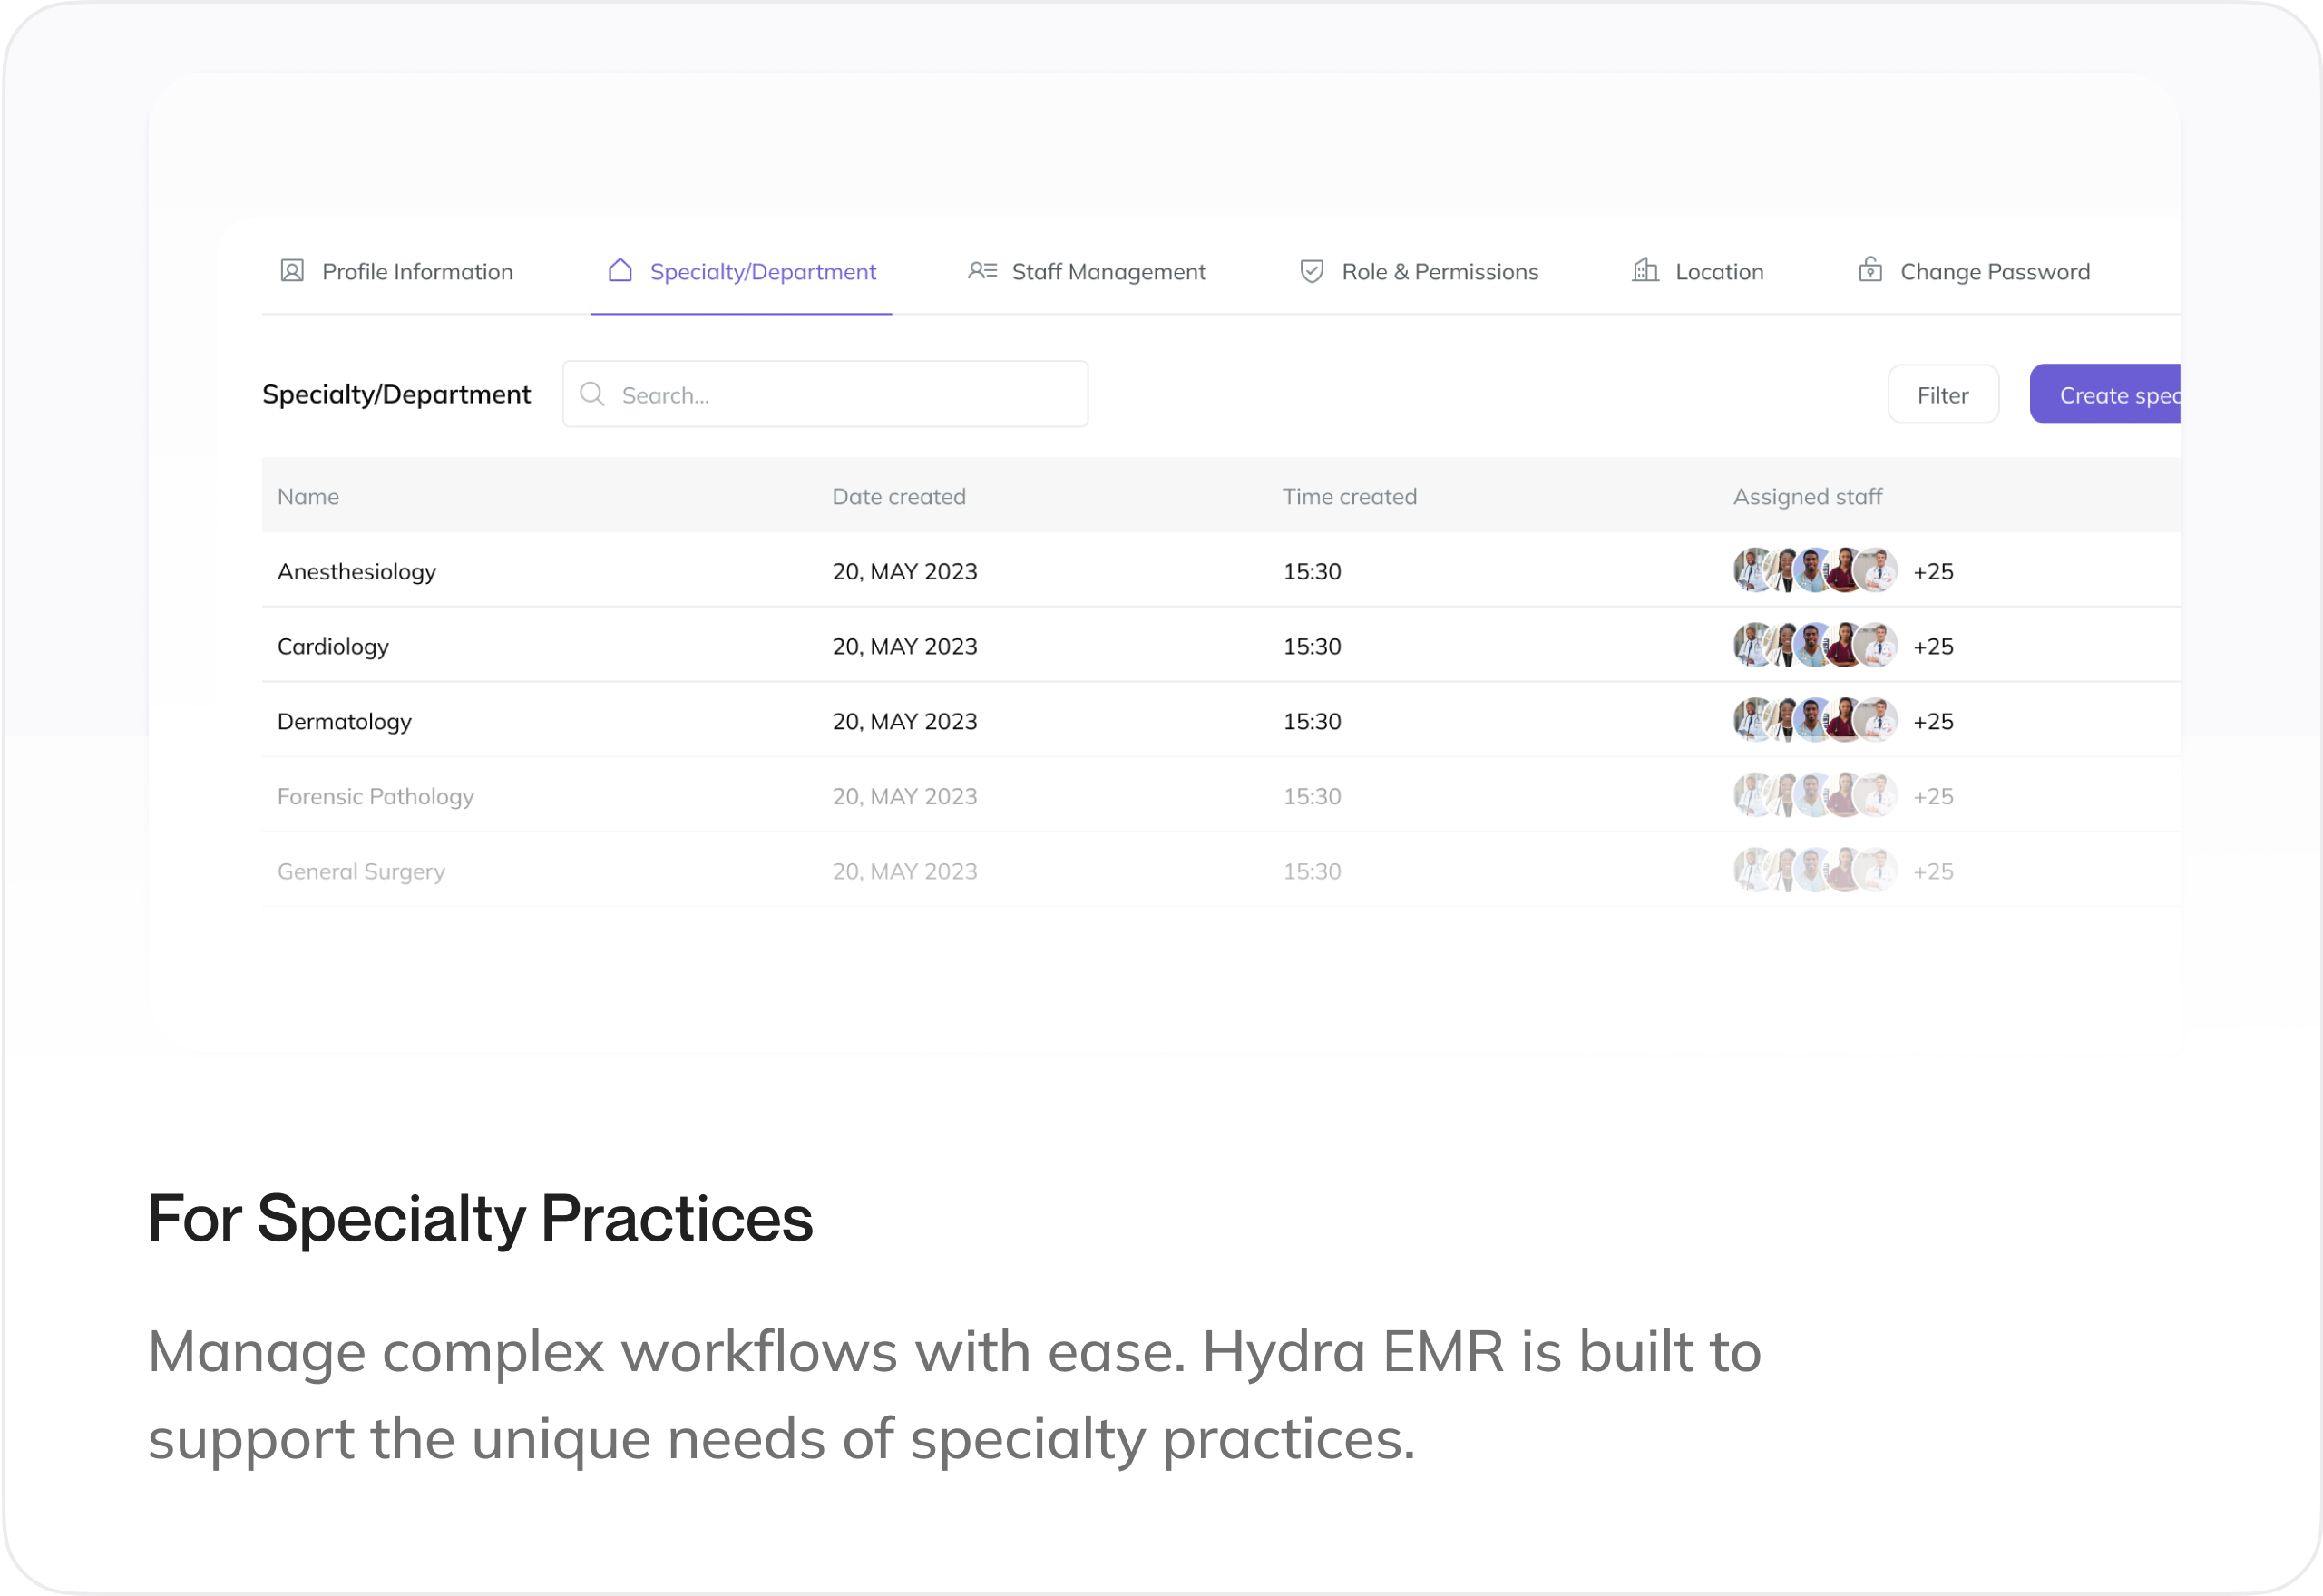
Task: Click the Dermatology staff avatar group
Action: tap(1814, 721)
